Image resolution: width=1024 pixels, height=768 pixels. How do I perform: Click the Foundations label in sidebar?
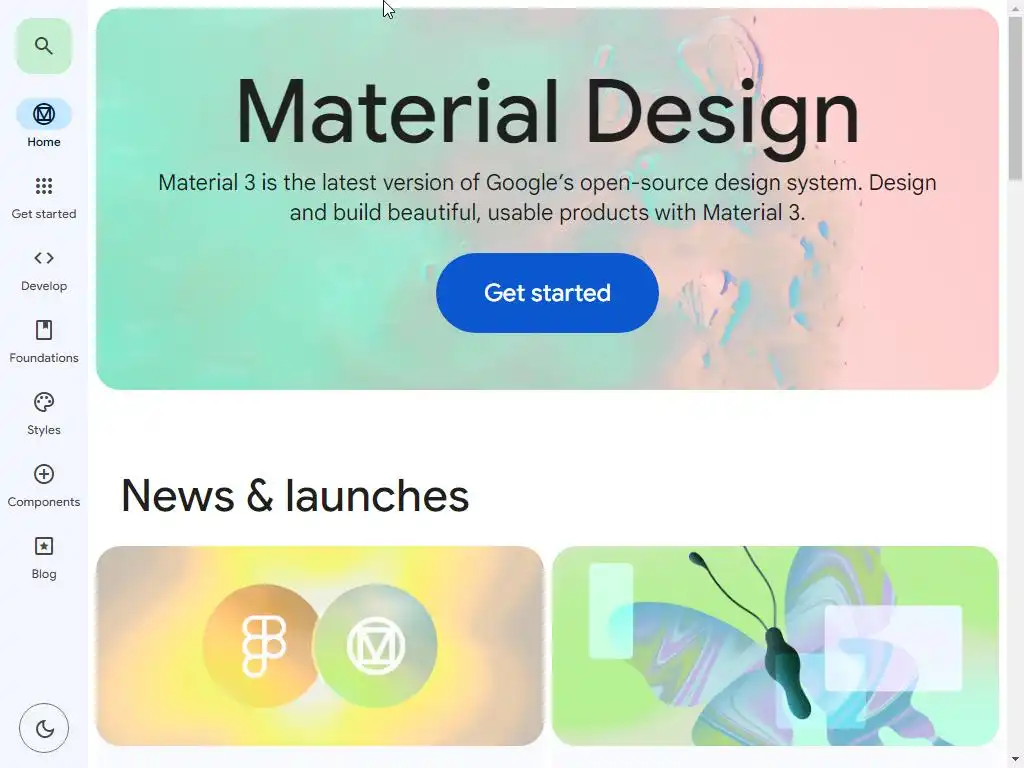point(44,358)
